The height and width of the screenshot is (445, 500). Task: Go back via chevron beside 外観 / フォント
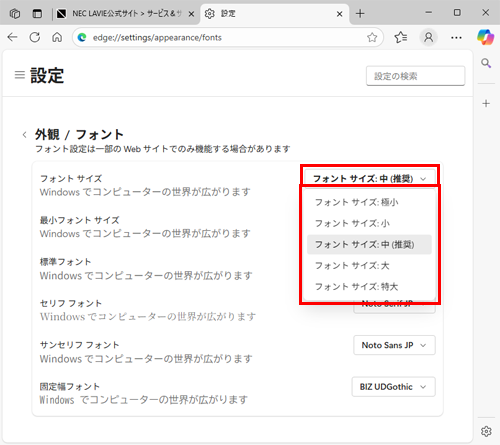coord(24,135)
